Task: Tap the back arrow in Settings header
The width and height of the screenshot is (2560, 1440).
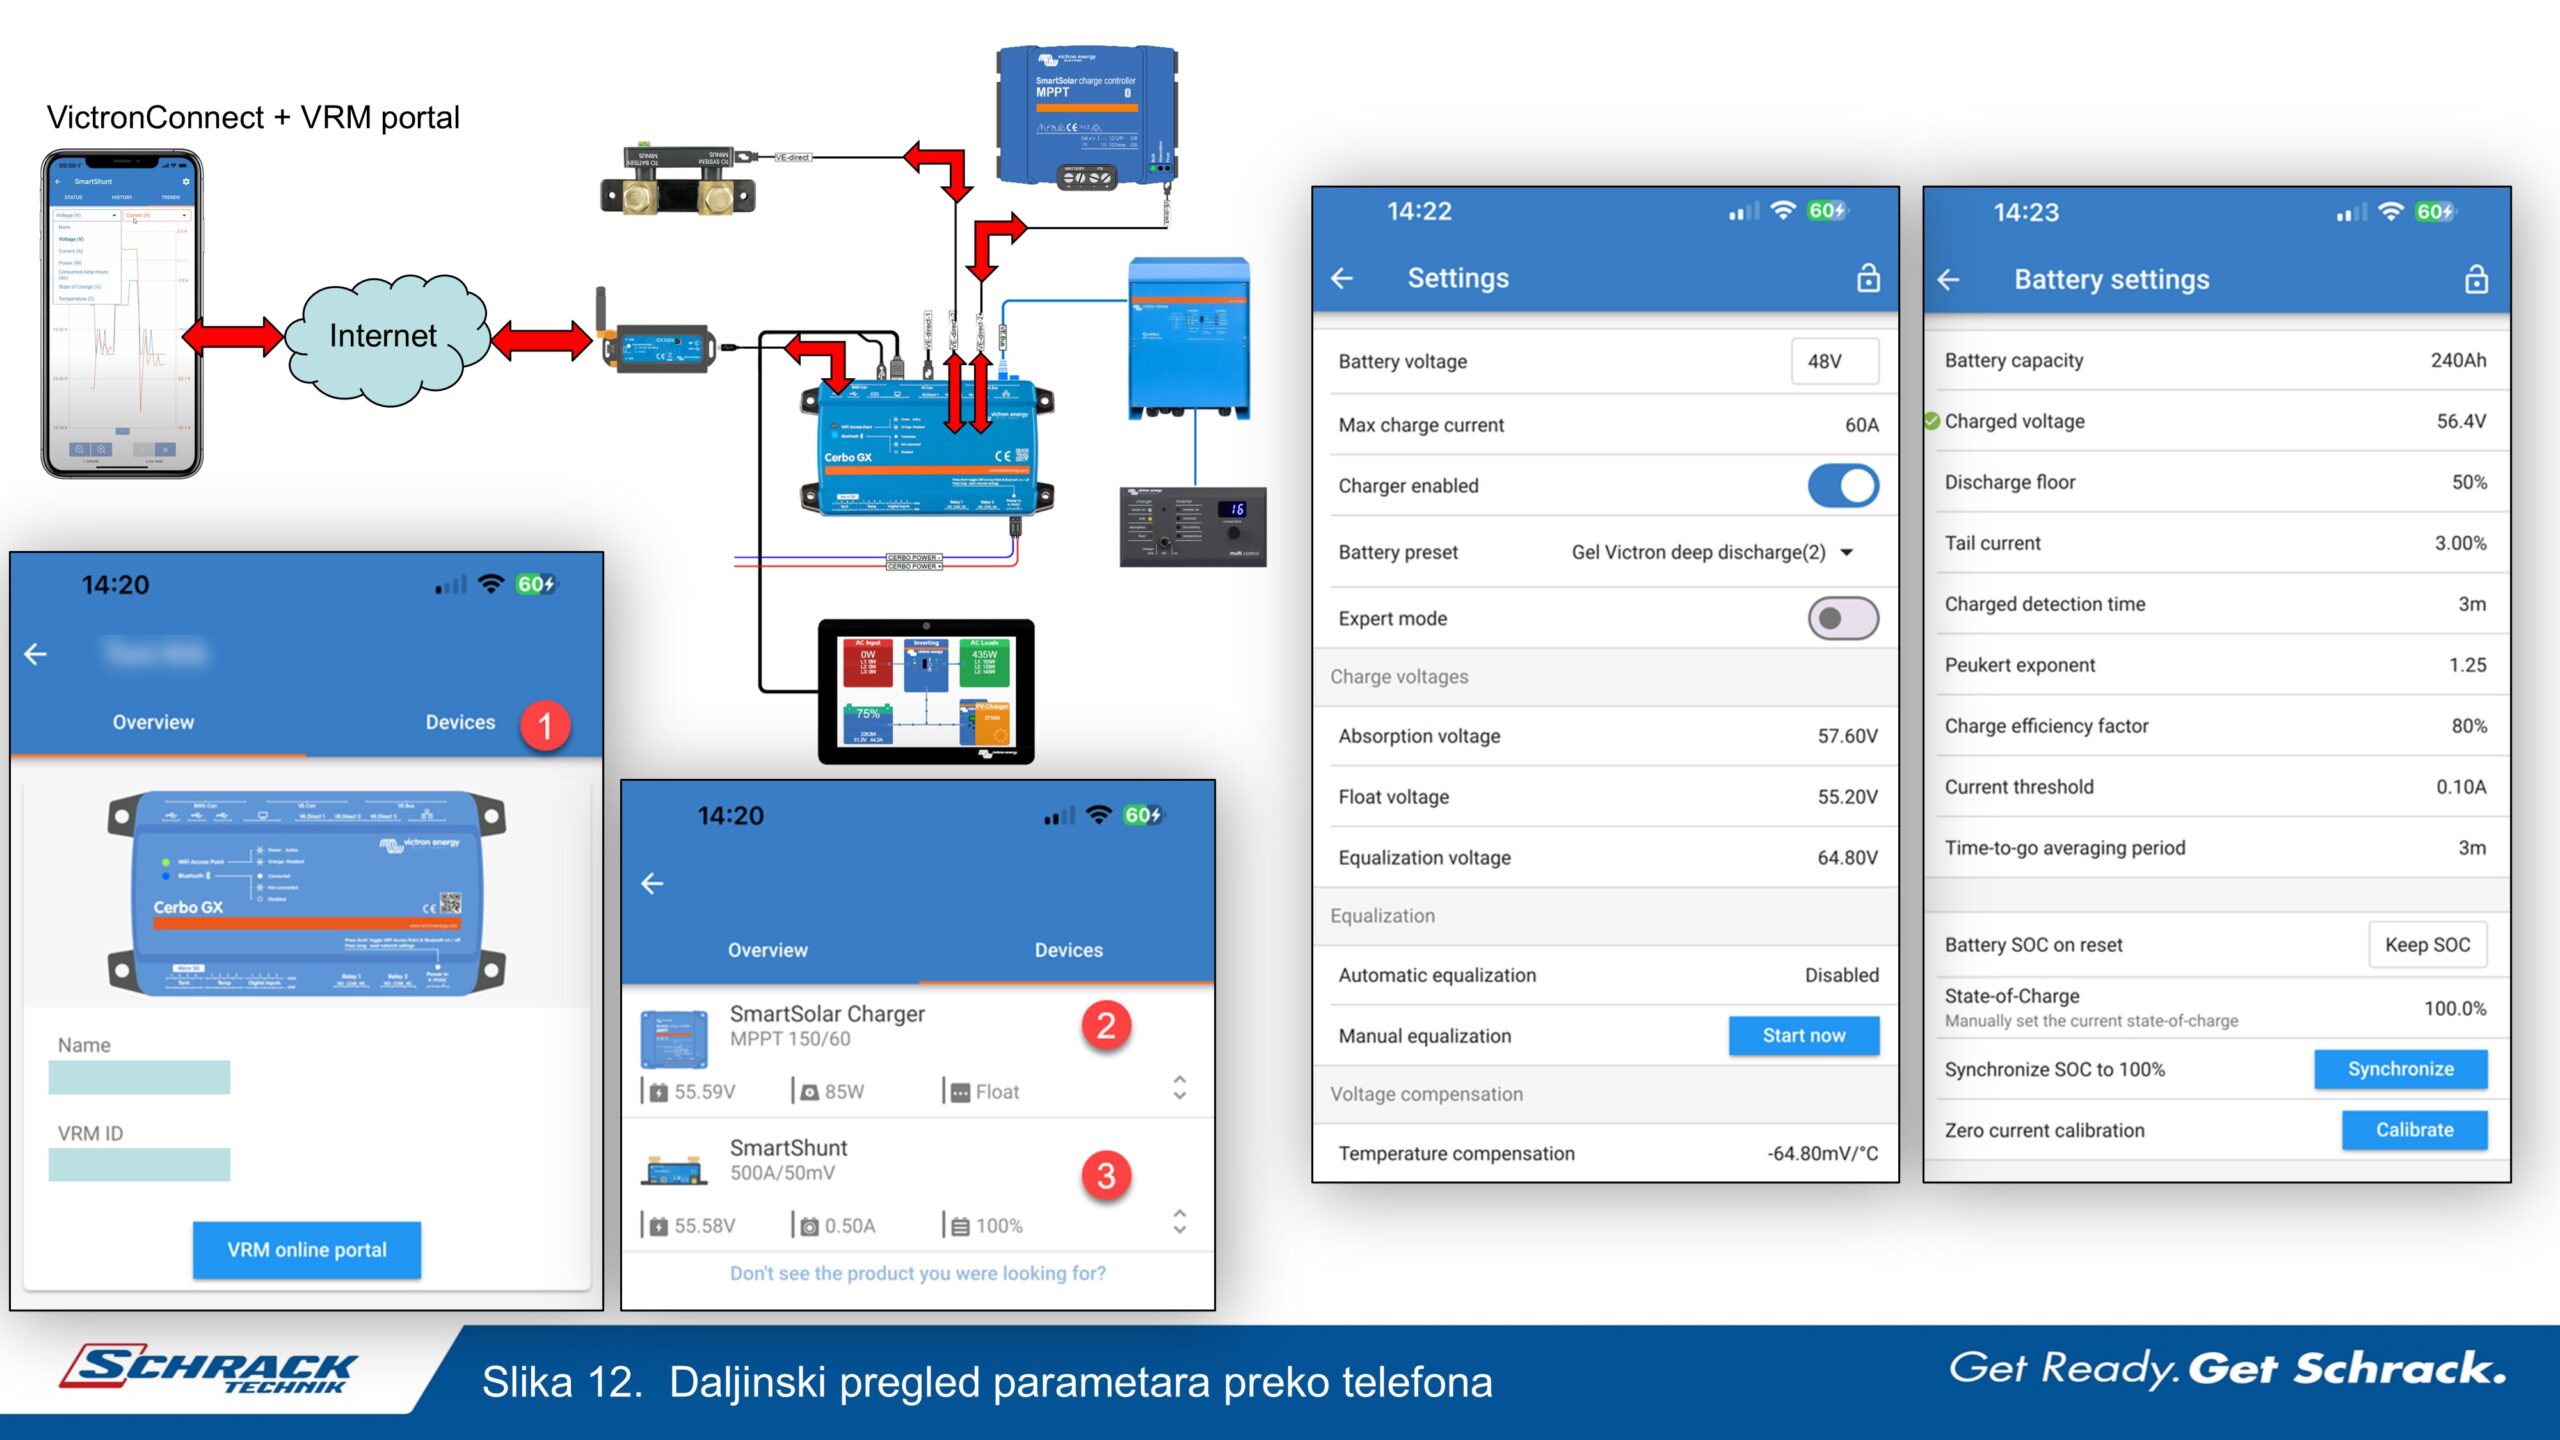Action: click(1342, 278)
